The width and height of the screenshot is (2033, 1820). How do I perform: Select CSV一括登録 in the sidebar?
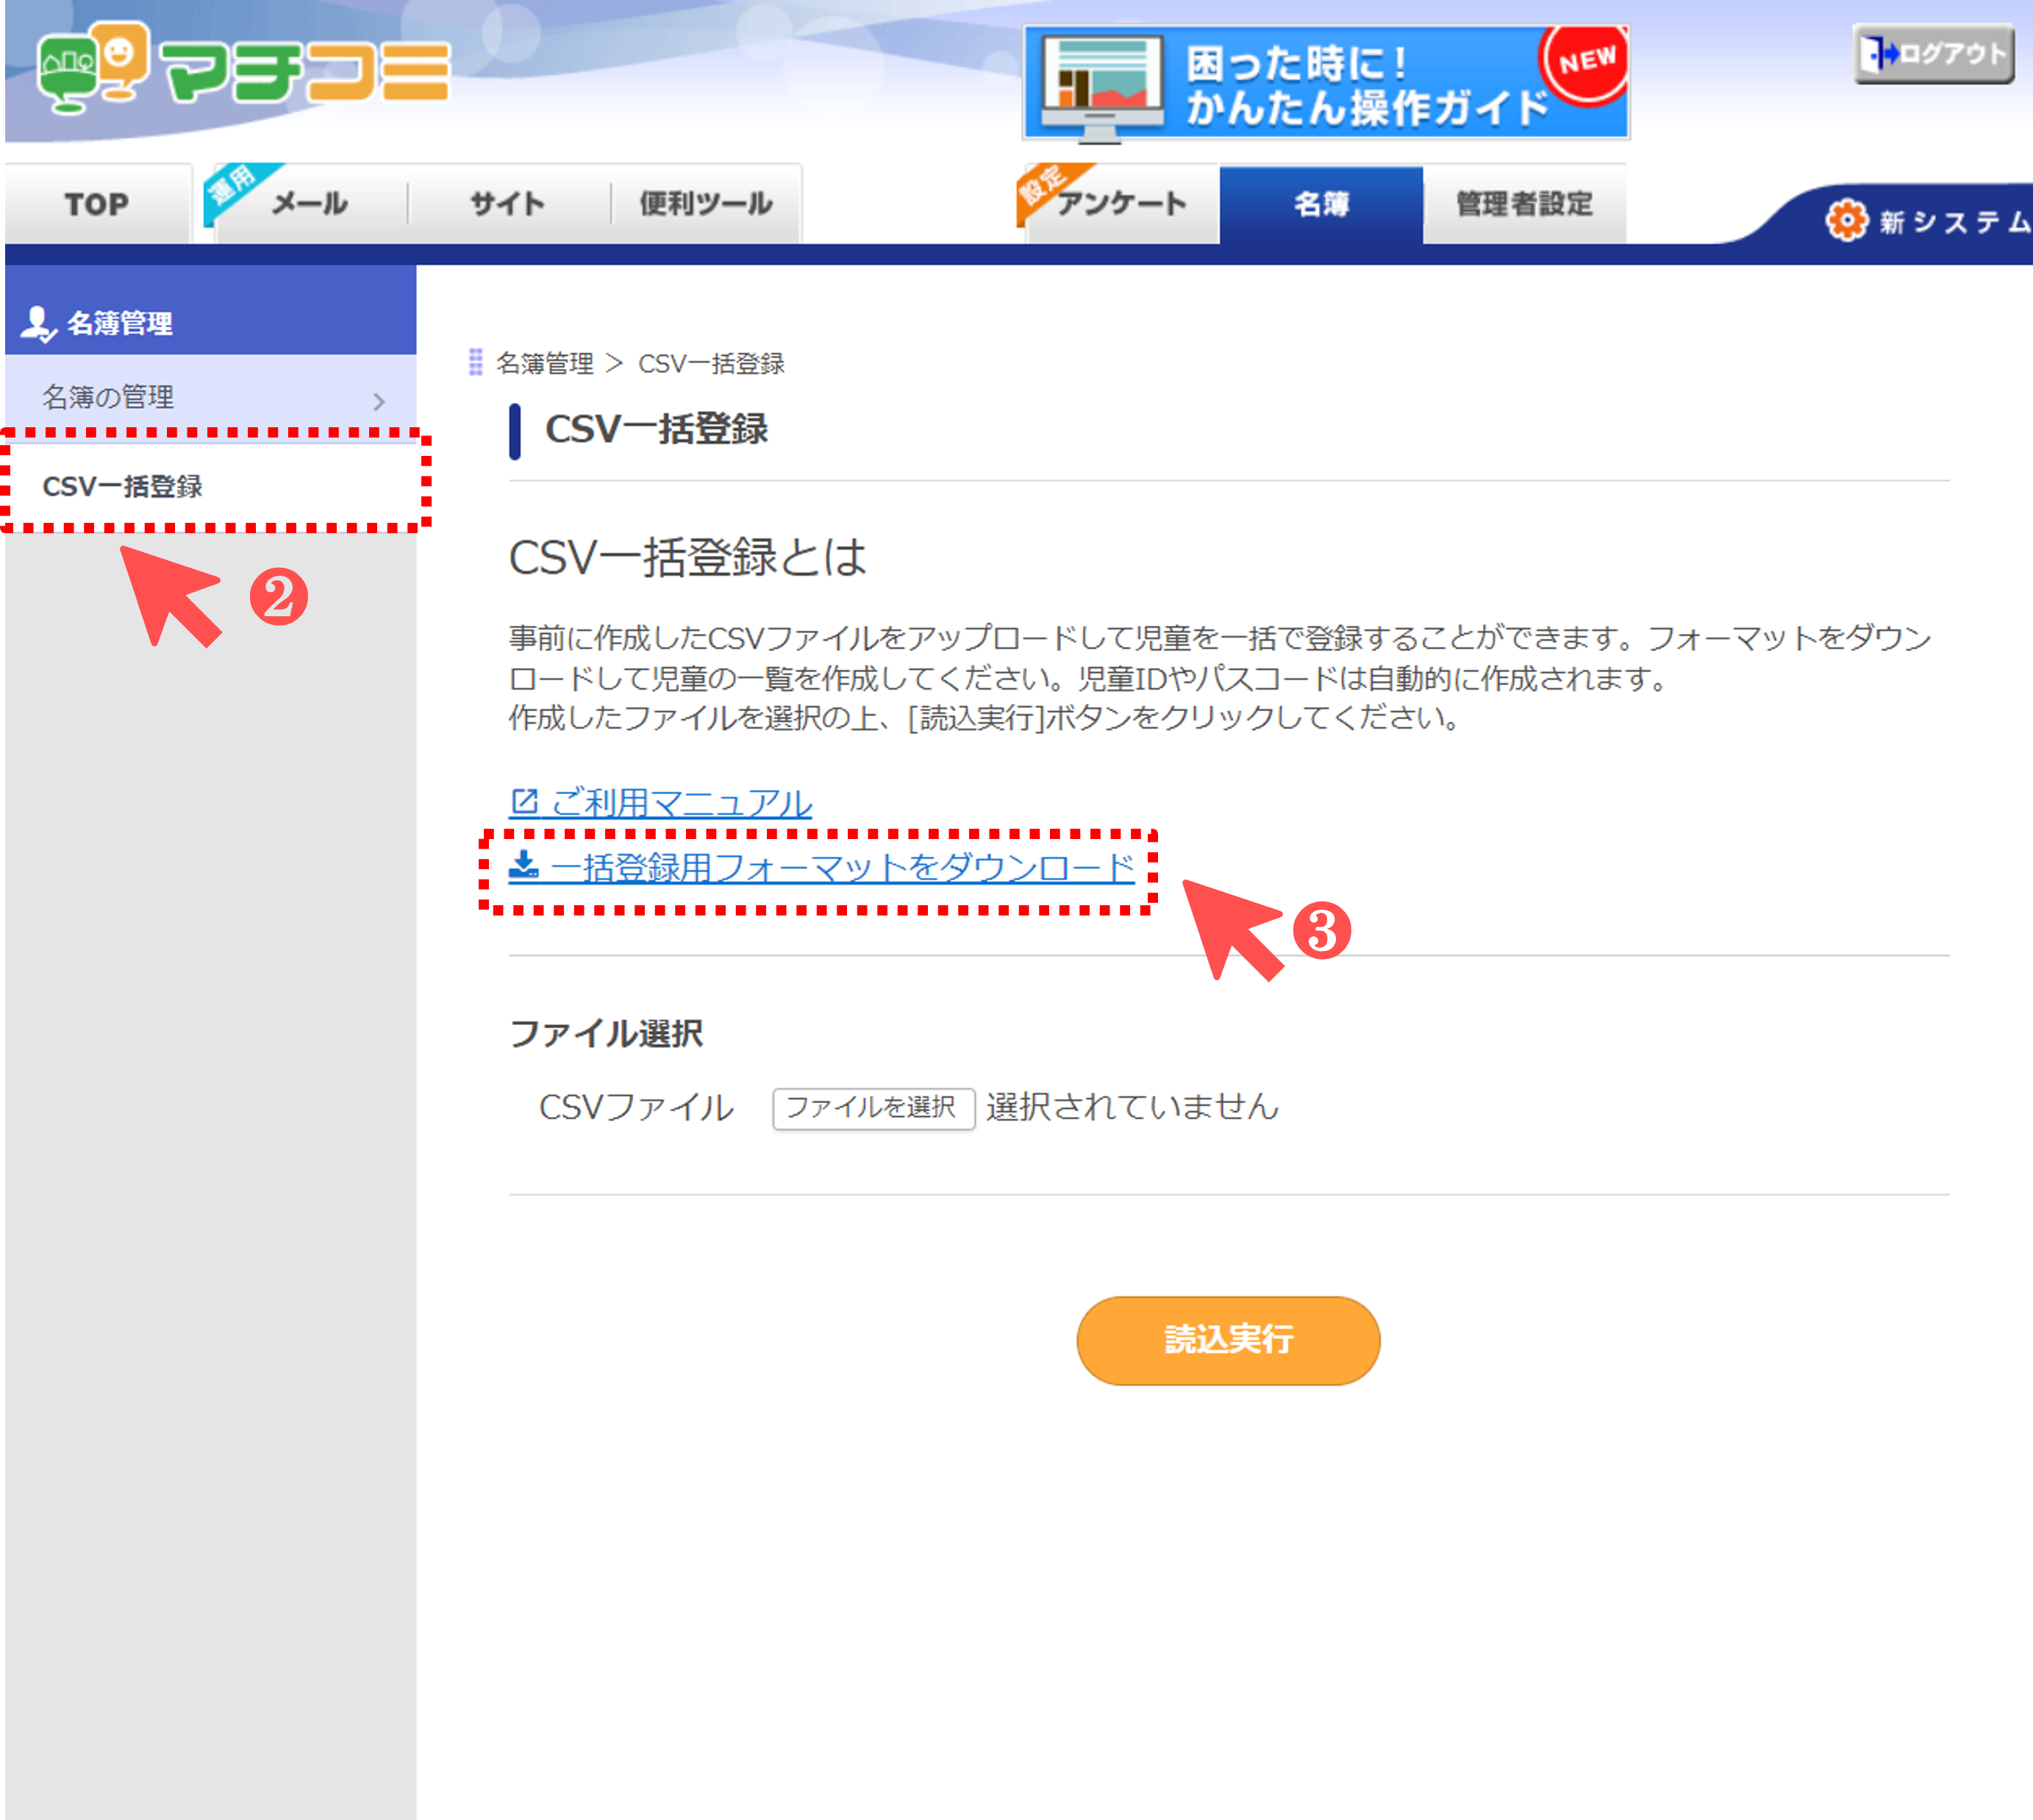pos(212,486)
